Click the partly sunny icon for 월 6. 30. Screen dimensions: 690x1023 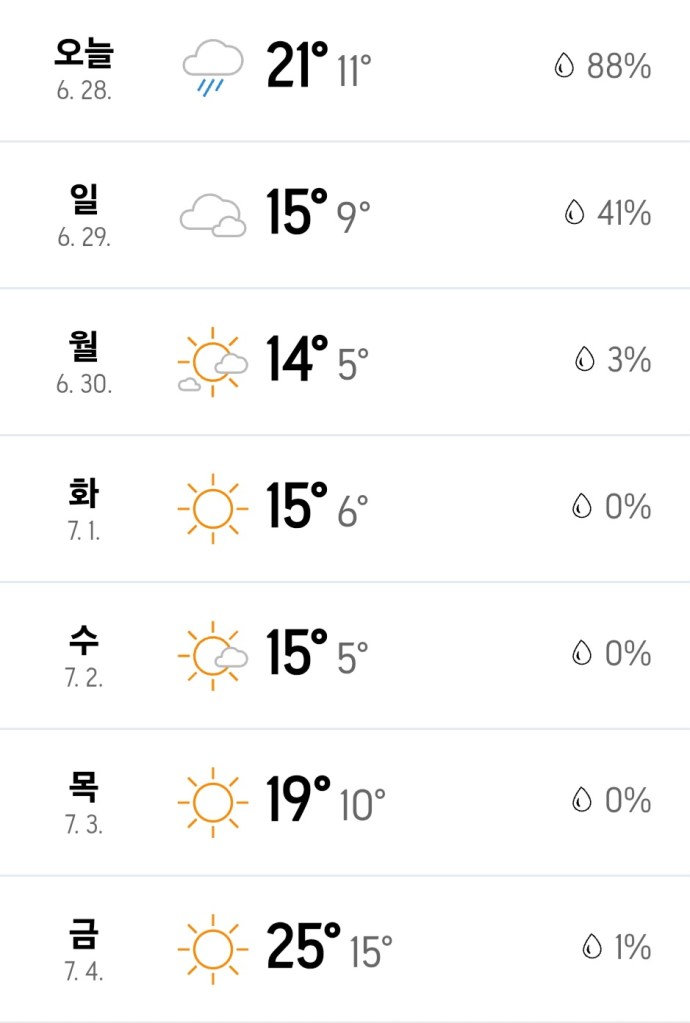(x=212, y=362)
